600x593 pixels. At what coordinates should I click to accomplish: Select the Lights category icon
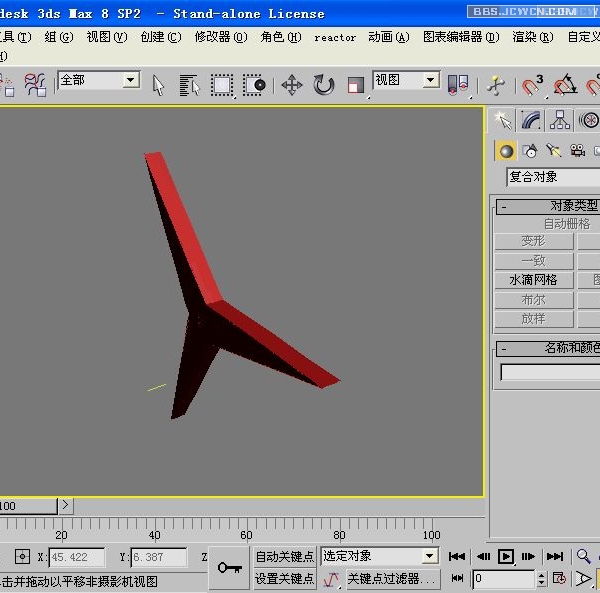point(554,151)
